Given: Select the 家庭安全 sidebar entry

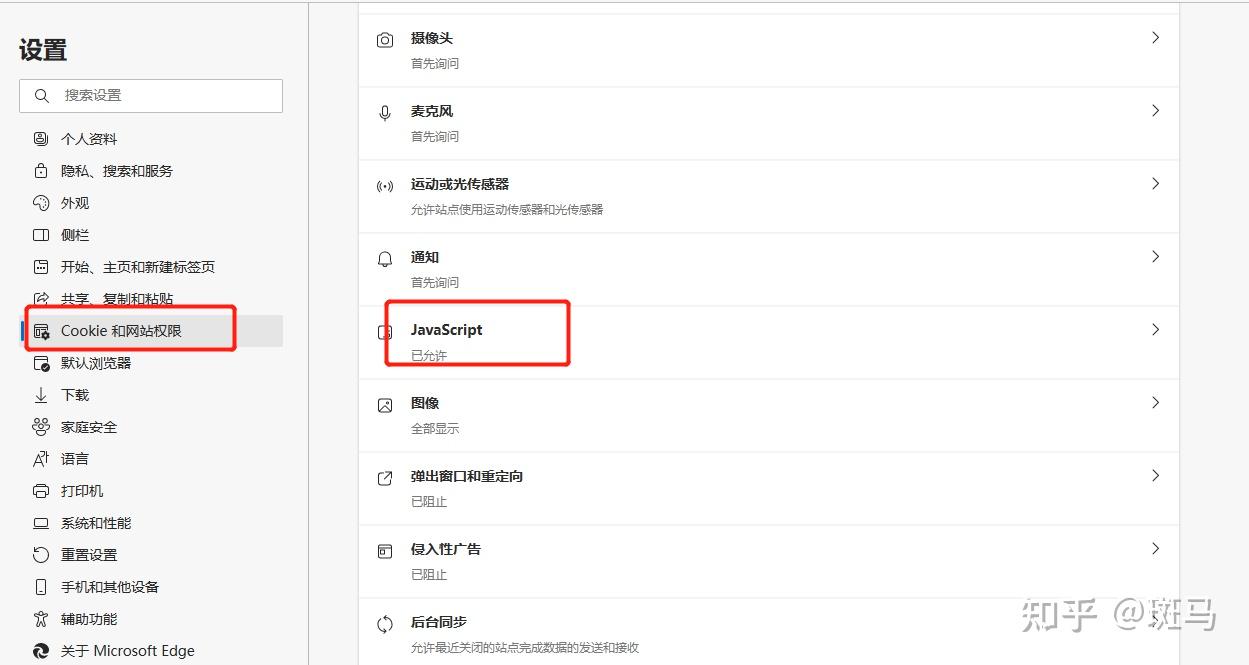Looking at the screenshot, I should (x=88, y=426).
